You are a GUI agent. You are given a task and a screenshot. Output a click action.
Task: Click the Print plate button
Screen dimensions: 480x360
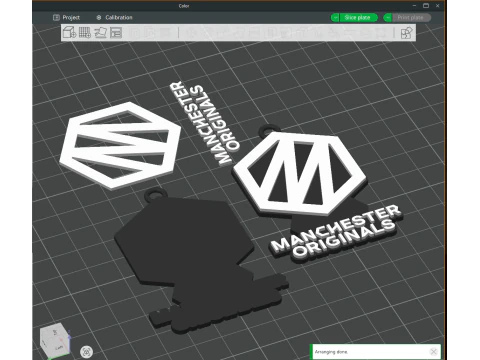pyautogui.click(x=411, y=18)
